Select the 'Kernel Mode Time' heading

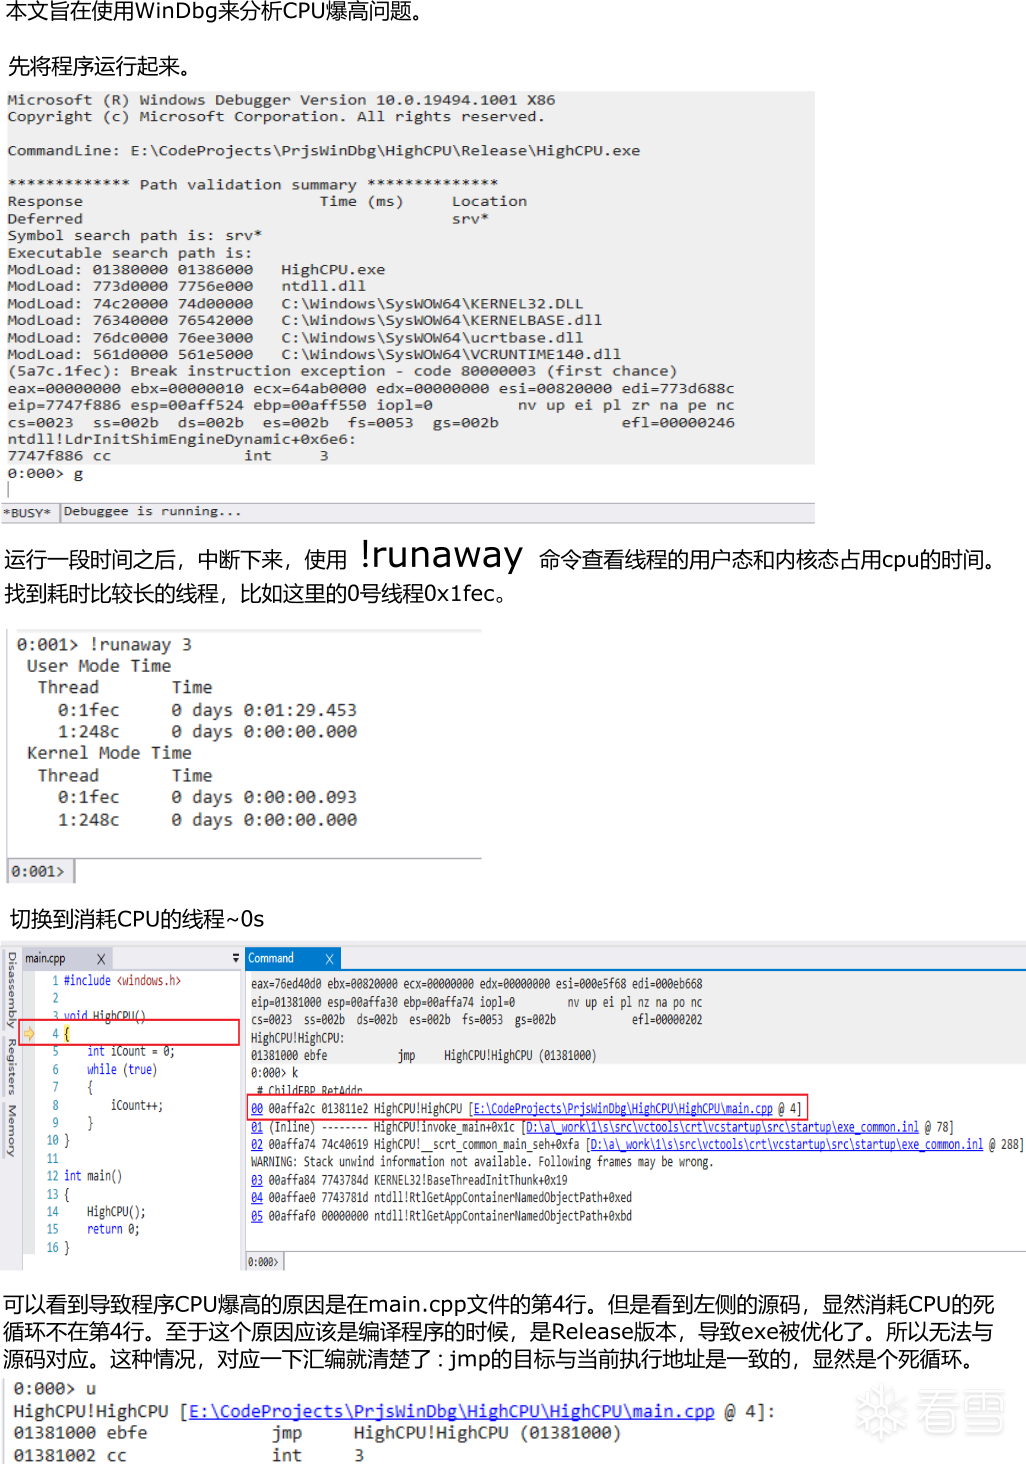[x=109, y=753]
